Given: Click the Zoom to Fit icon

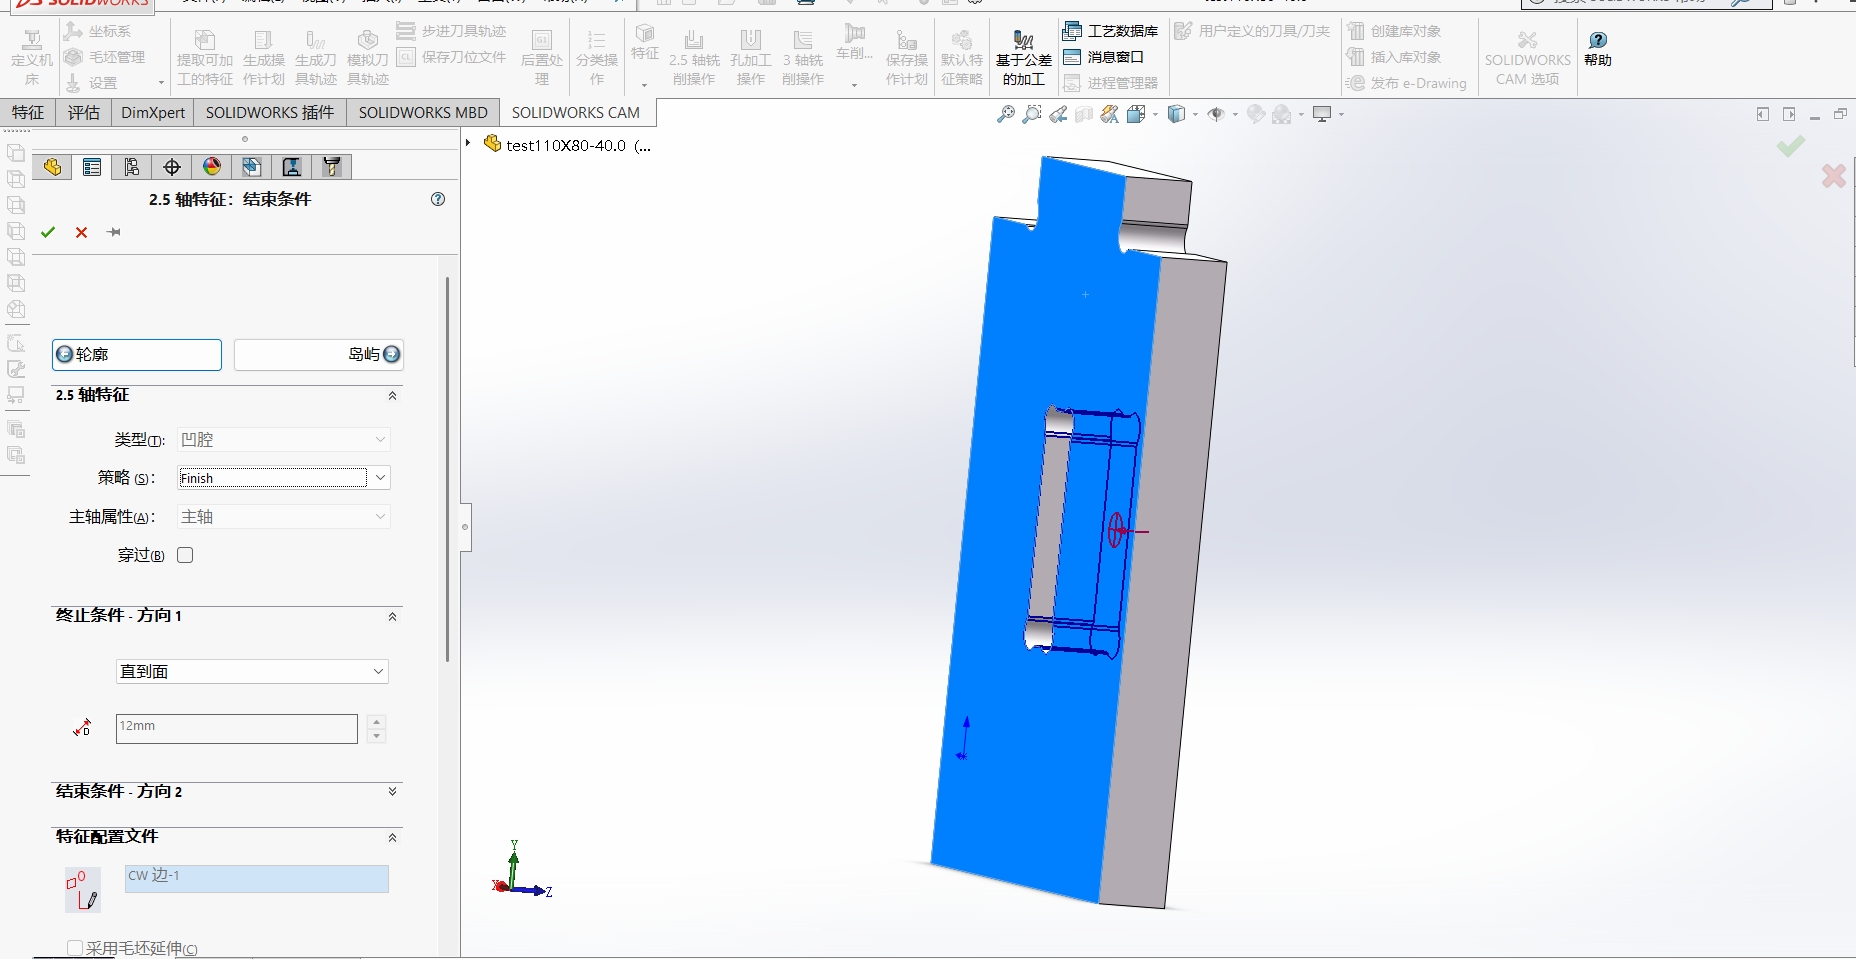Looking at the screenshot, I should click(1005, 115).
